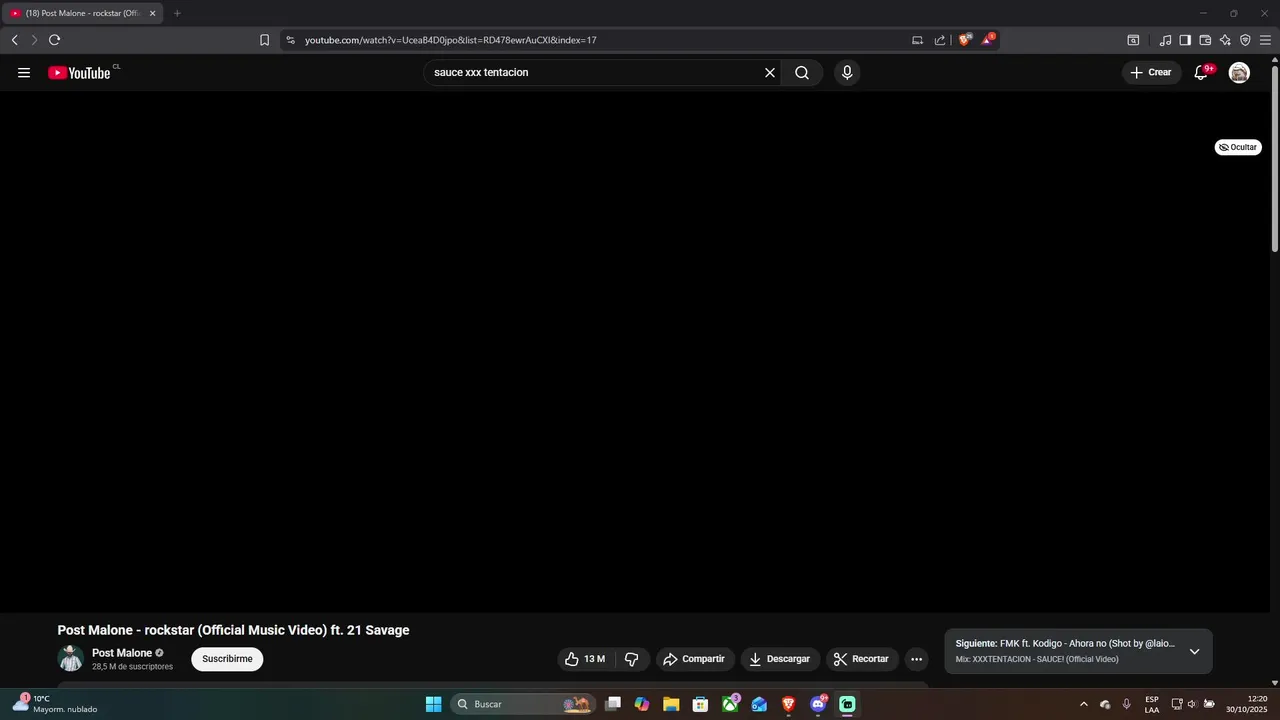1280x720 pixels.
Task: Open the browser tab search icon
Action: tap(1133, 40)
